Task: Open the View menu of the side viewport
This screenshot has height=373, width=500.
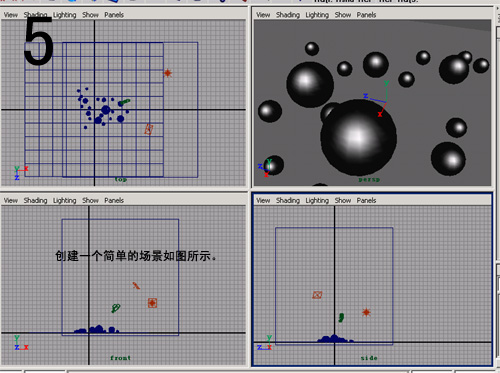Action: (263, 200)
